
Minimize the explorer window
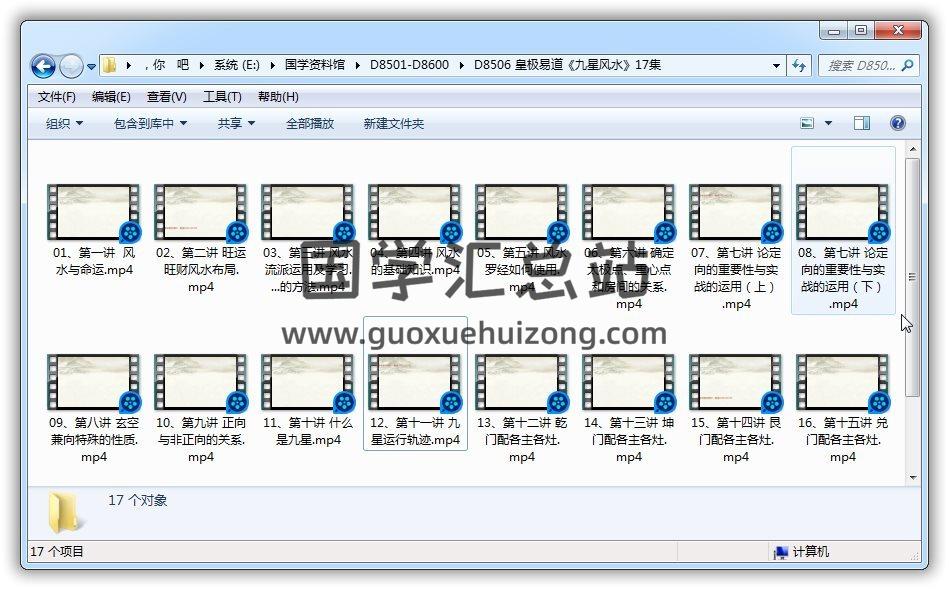point(833,30)
